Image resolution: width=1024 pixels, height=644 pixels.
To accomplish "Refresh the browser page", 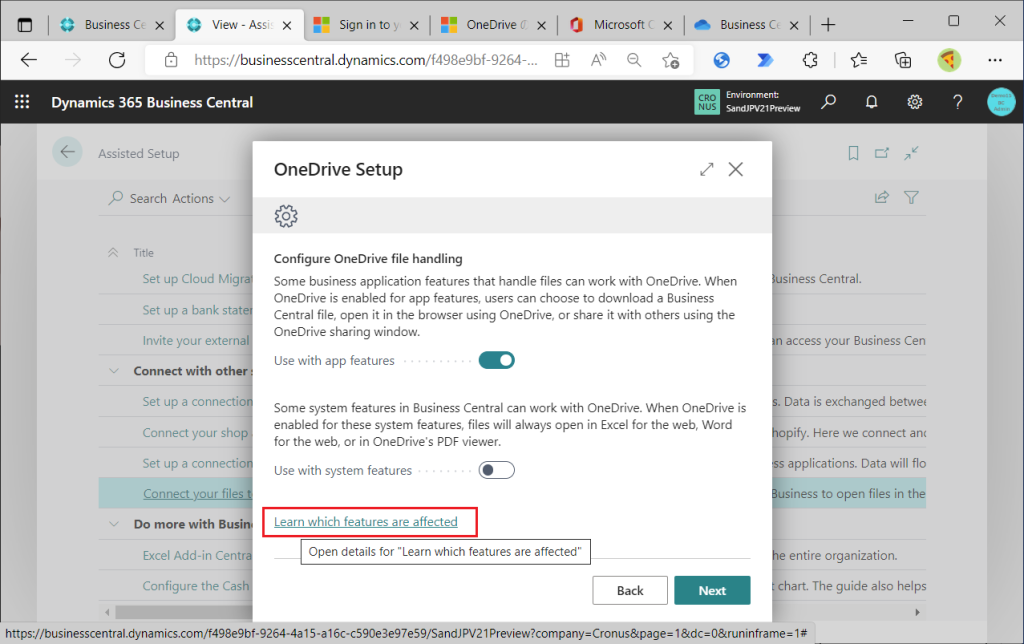I will coord(117,60).
